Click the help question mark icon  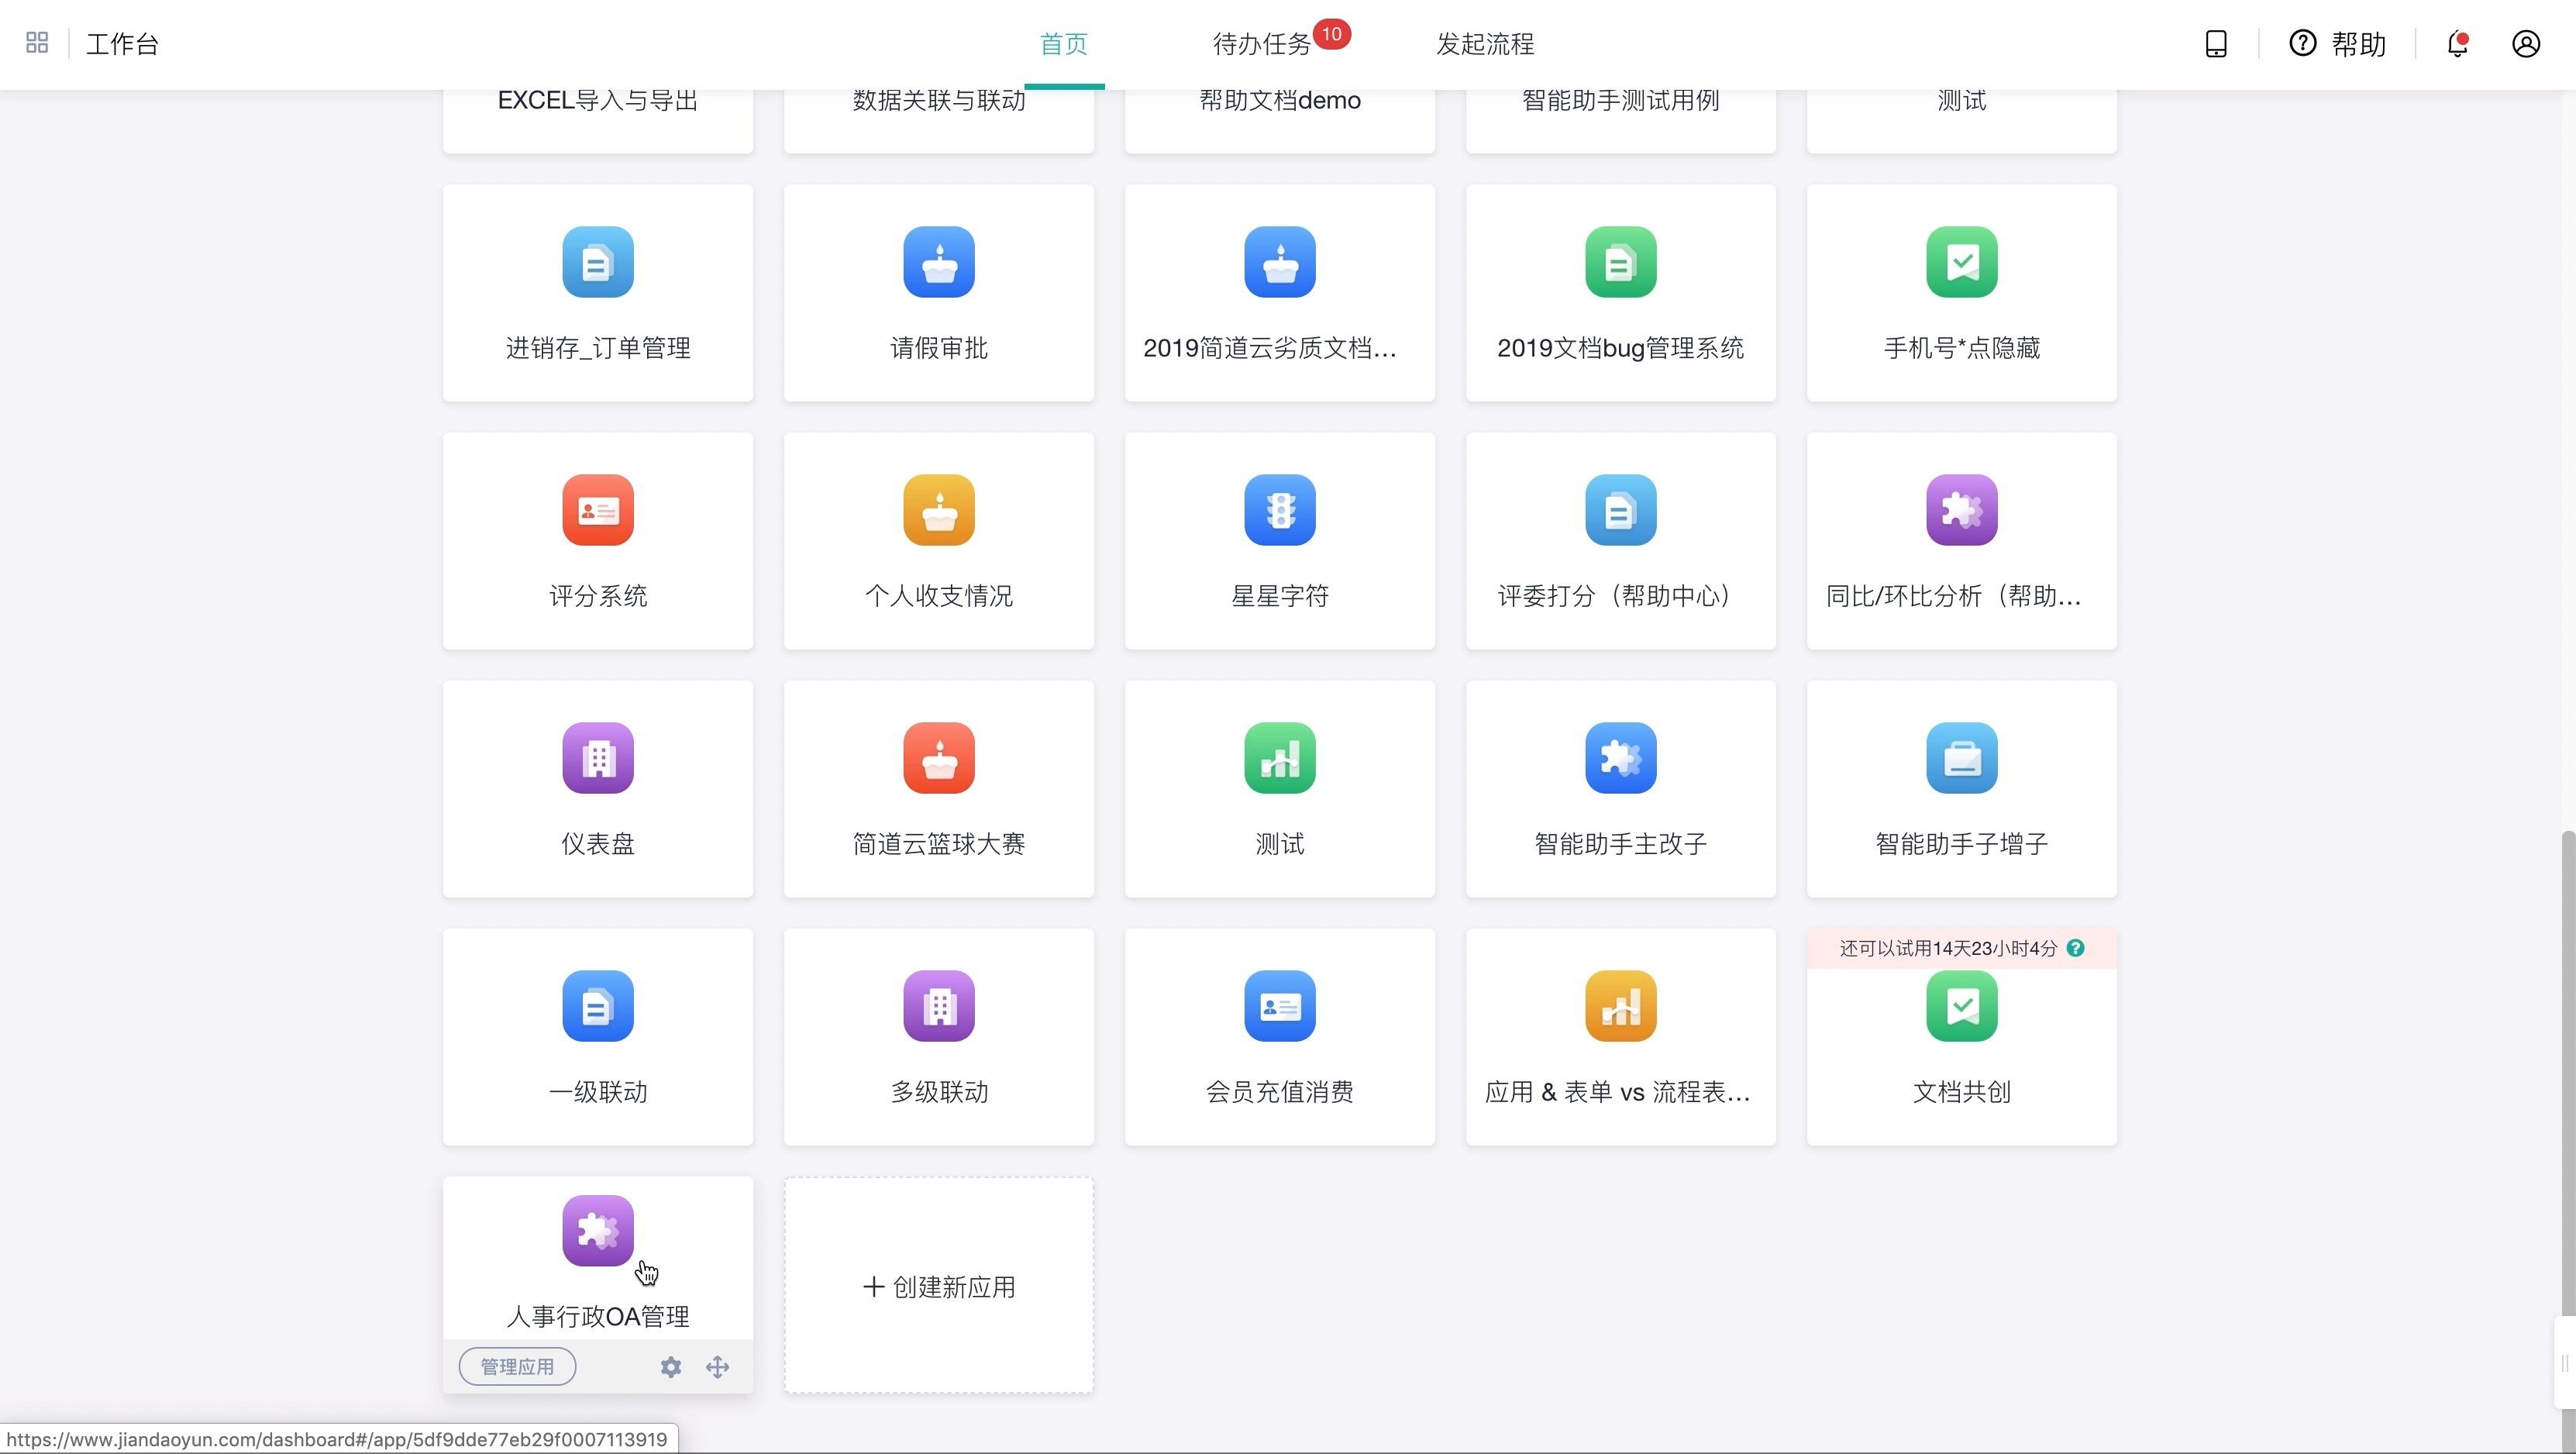tap(2303, 44)
